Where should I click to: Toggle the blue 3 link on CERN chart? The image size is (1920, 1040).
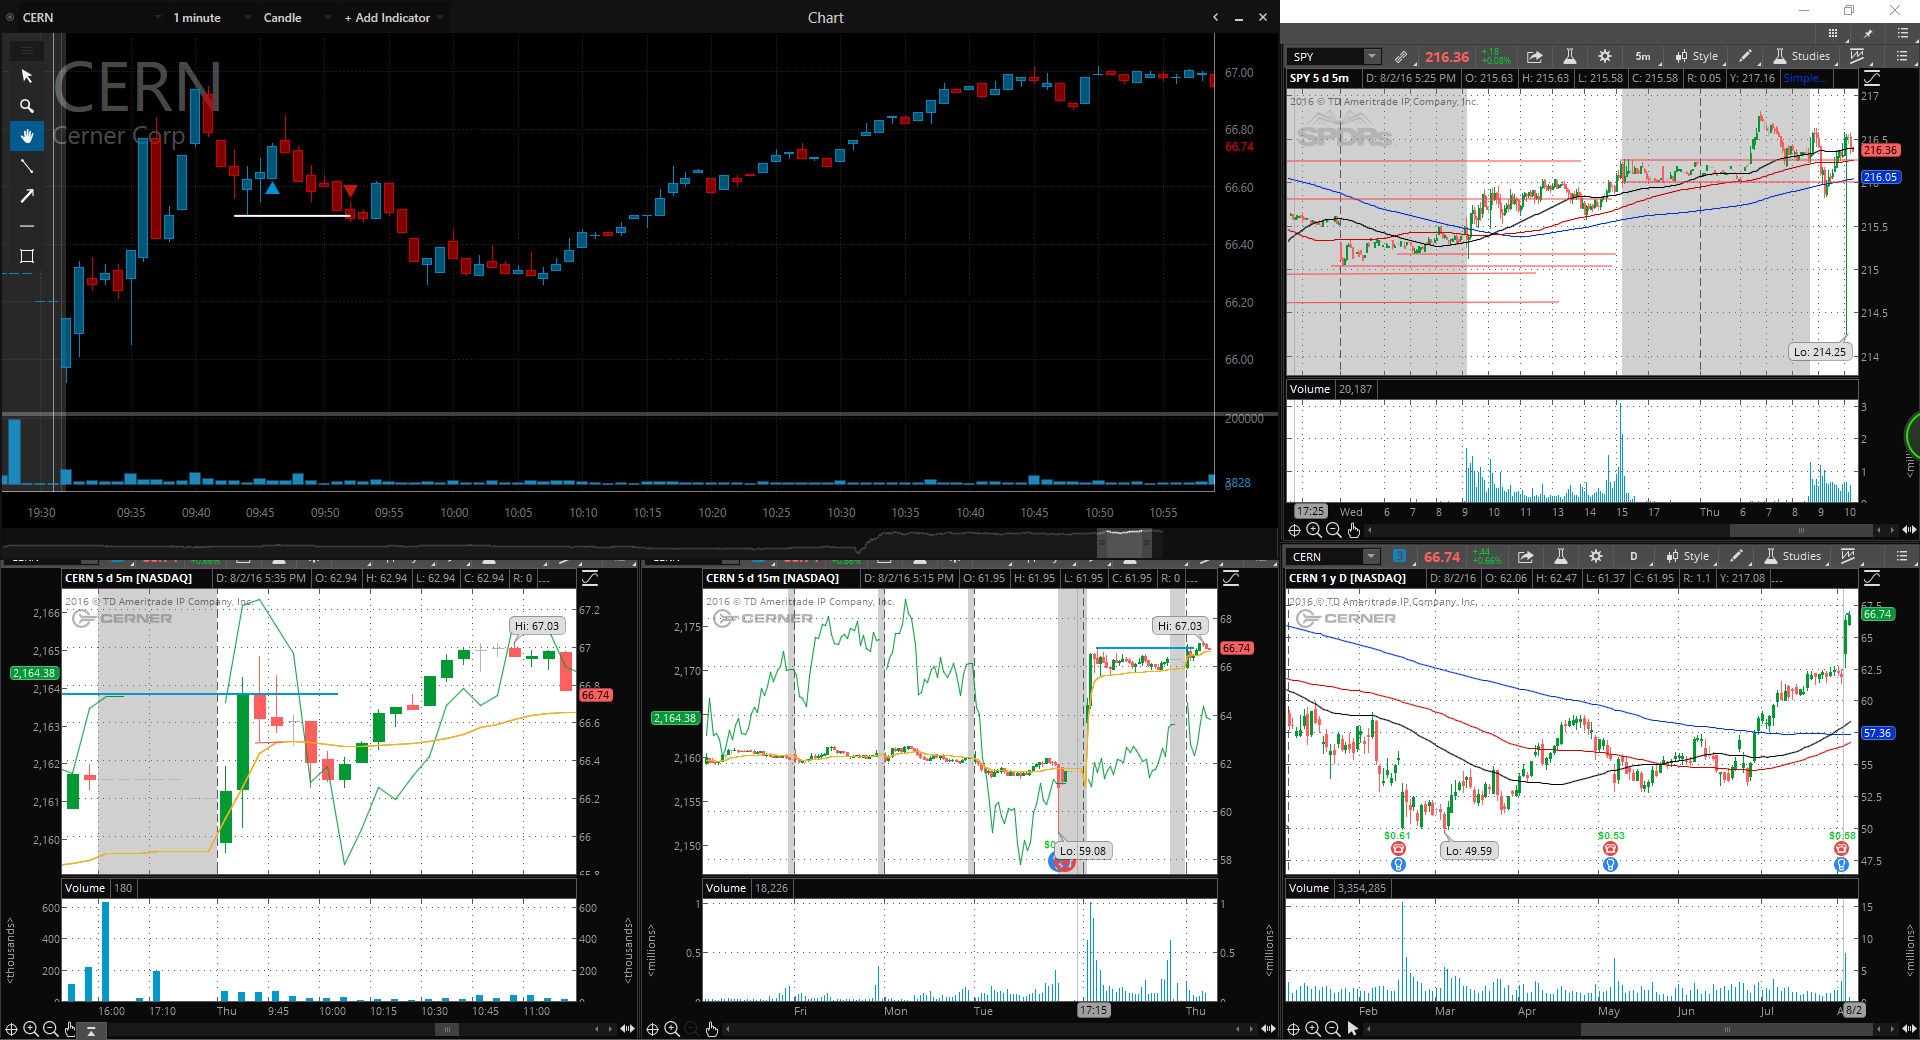click(1399, 556)
